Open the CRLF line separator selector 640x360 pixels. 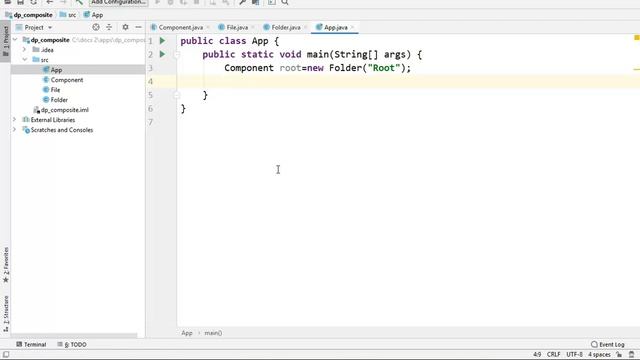(553, 355)
